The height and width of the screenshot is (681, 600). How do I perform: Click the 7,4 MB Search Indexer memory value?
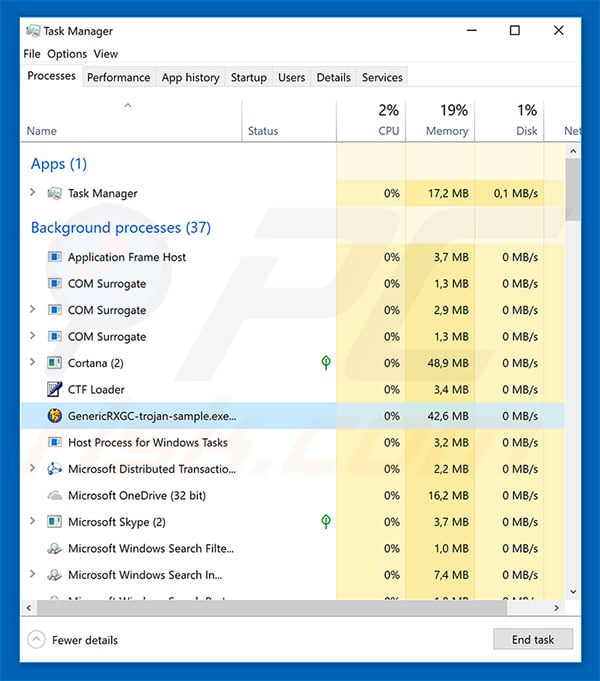pyautogui.click(x=451, y=575)
